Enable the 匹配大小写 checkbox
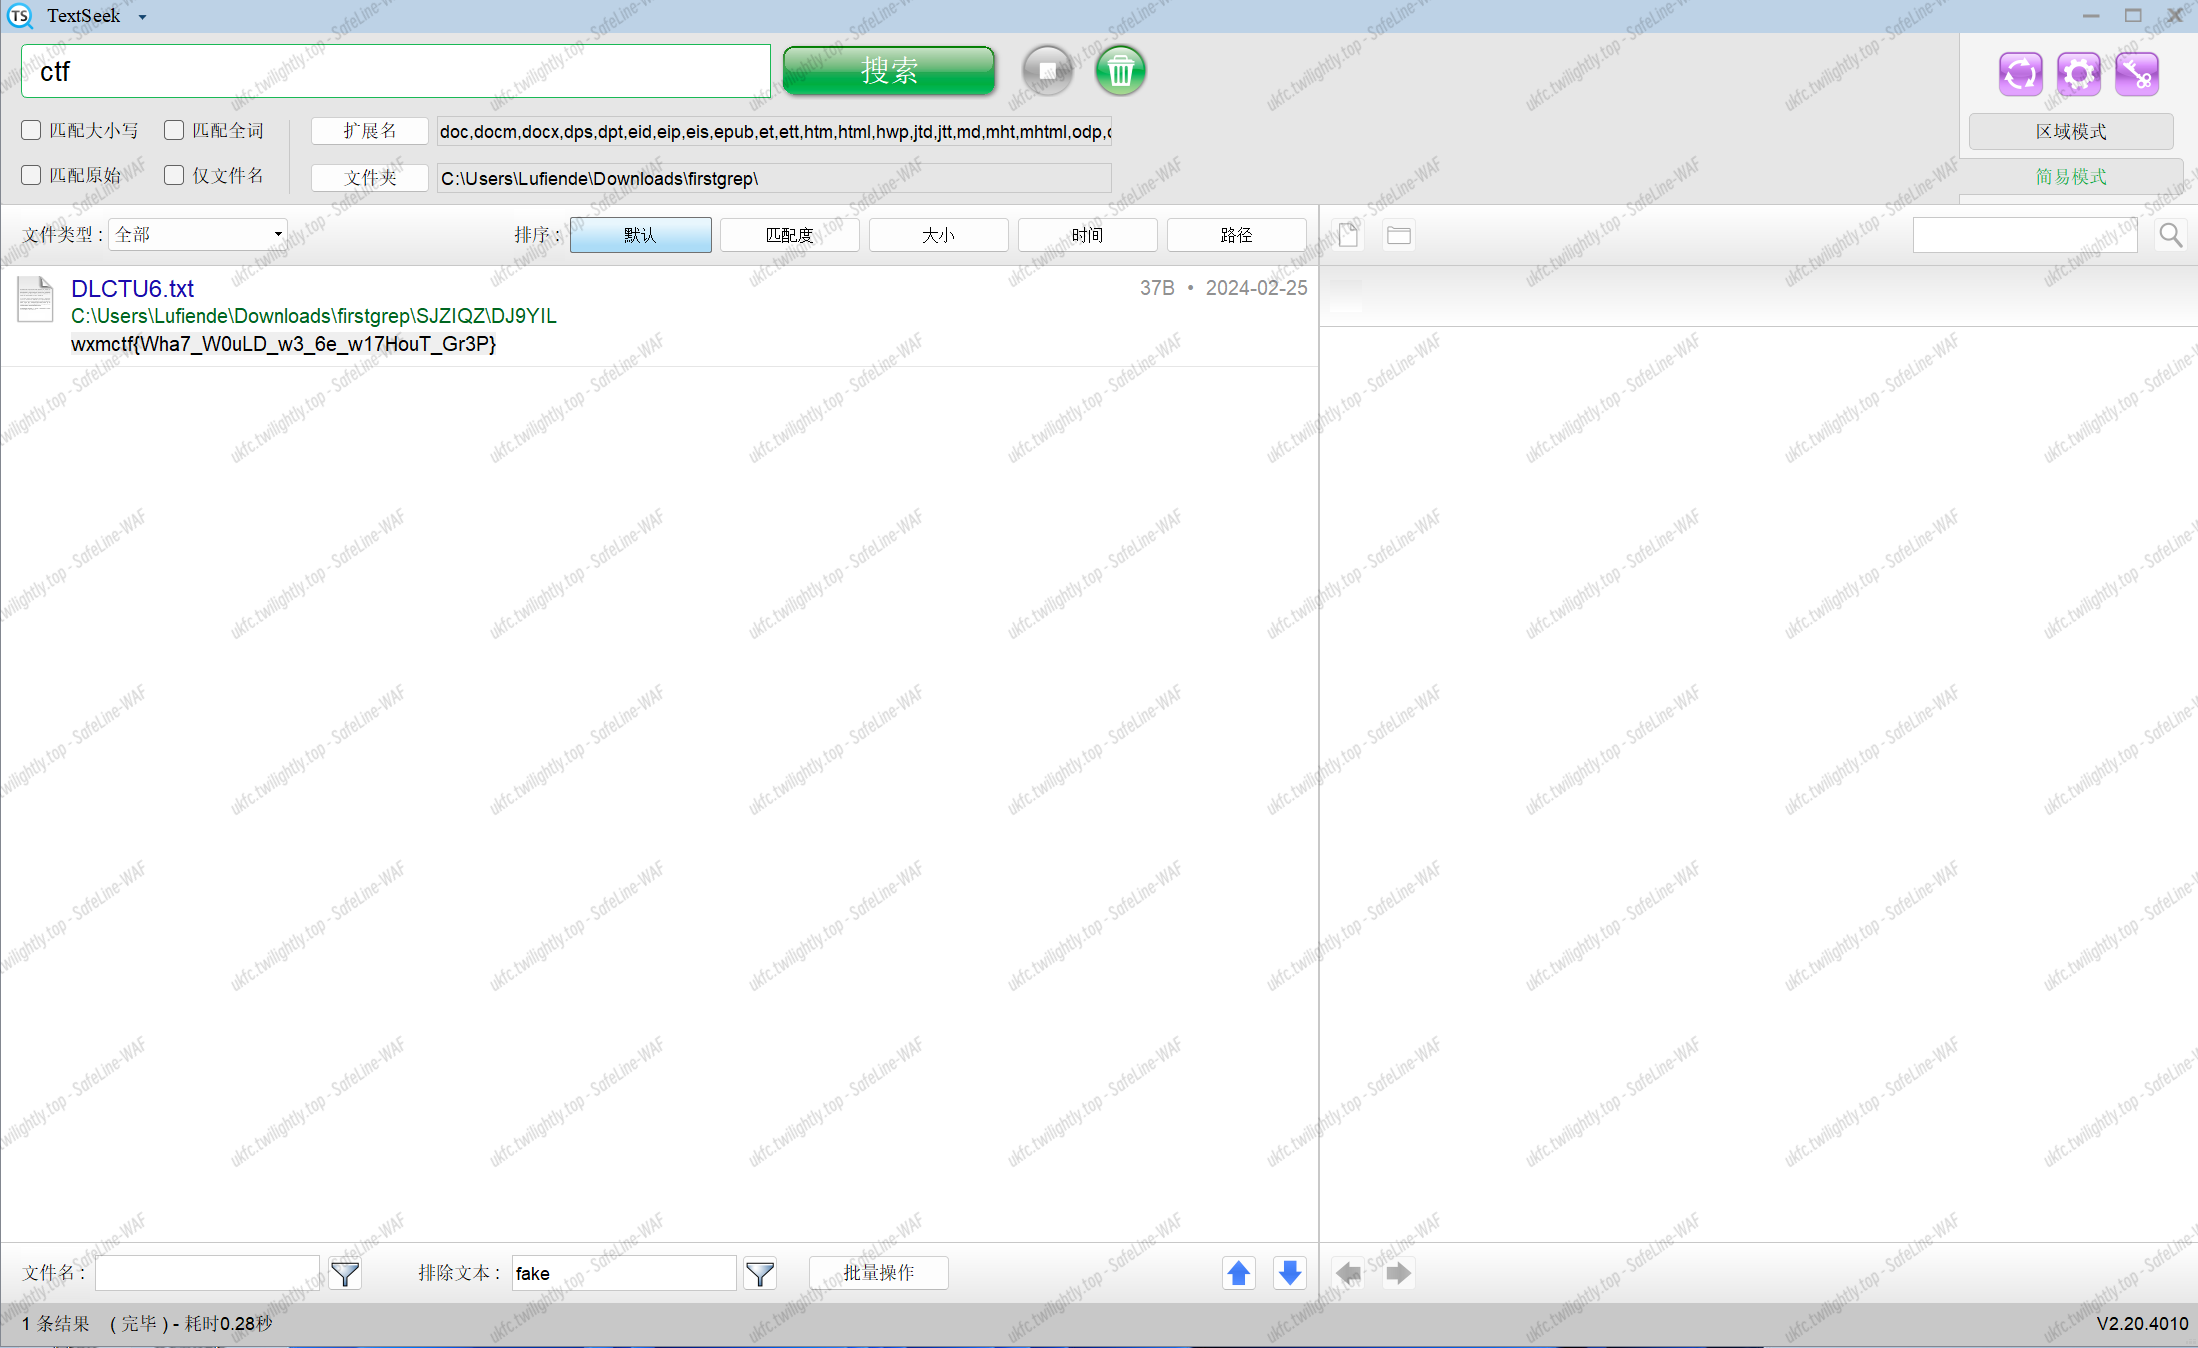This screenshot has height=1348, width=2198. [32, 130]
